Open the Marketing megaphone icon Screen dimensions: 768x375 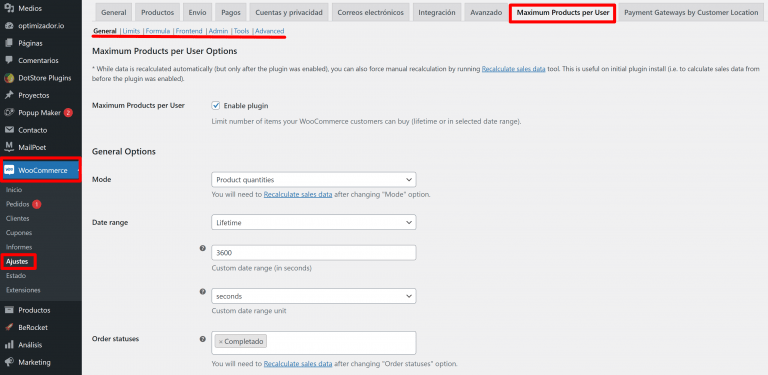click(x=8, y=362)
